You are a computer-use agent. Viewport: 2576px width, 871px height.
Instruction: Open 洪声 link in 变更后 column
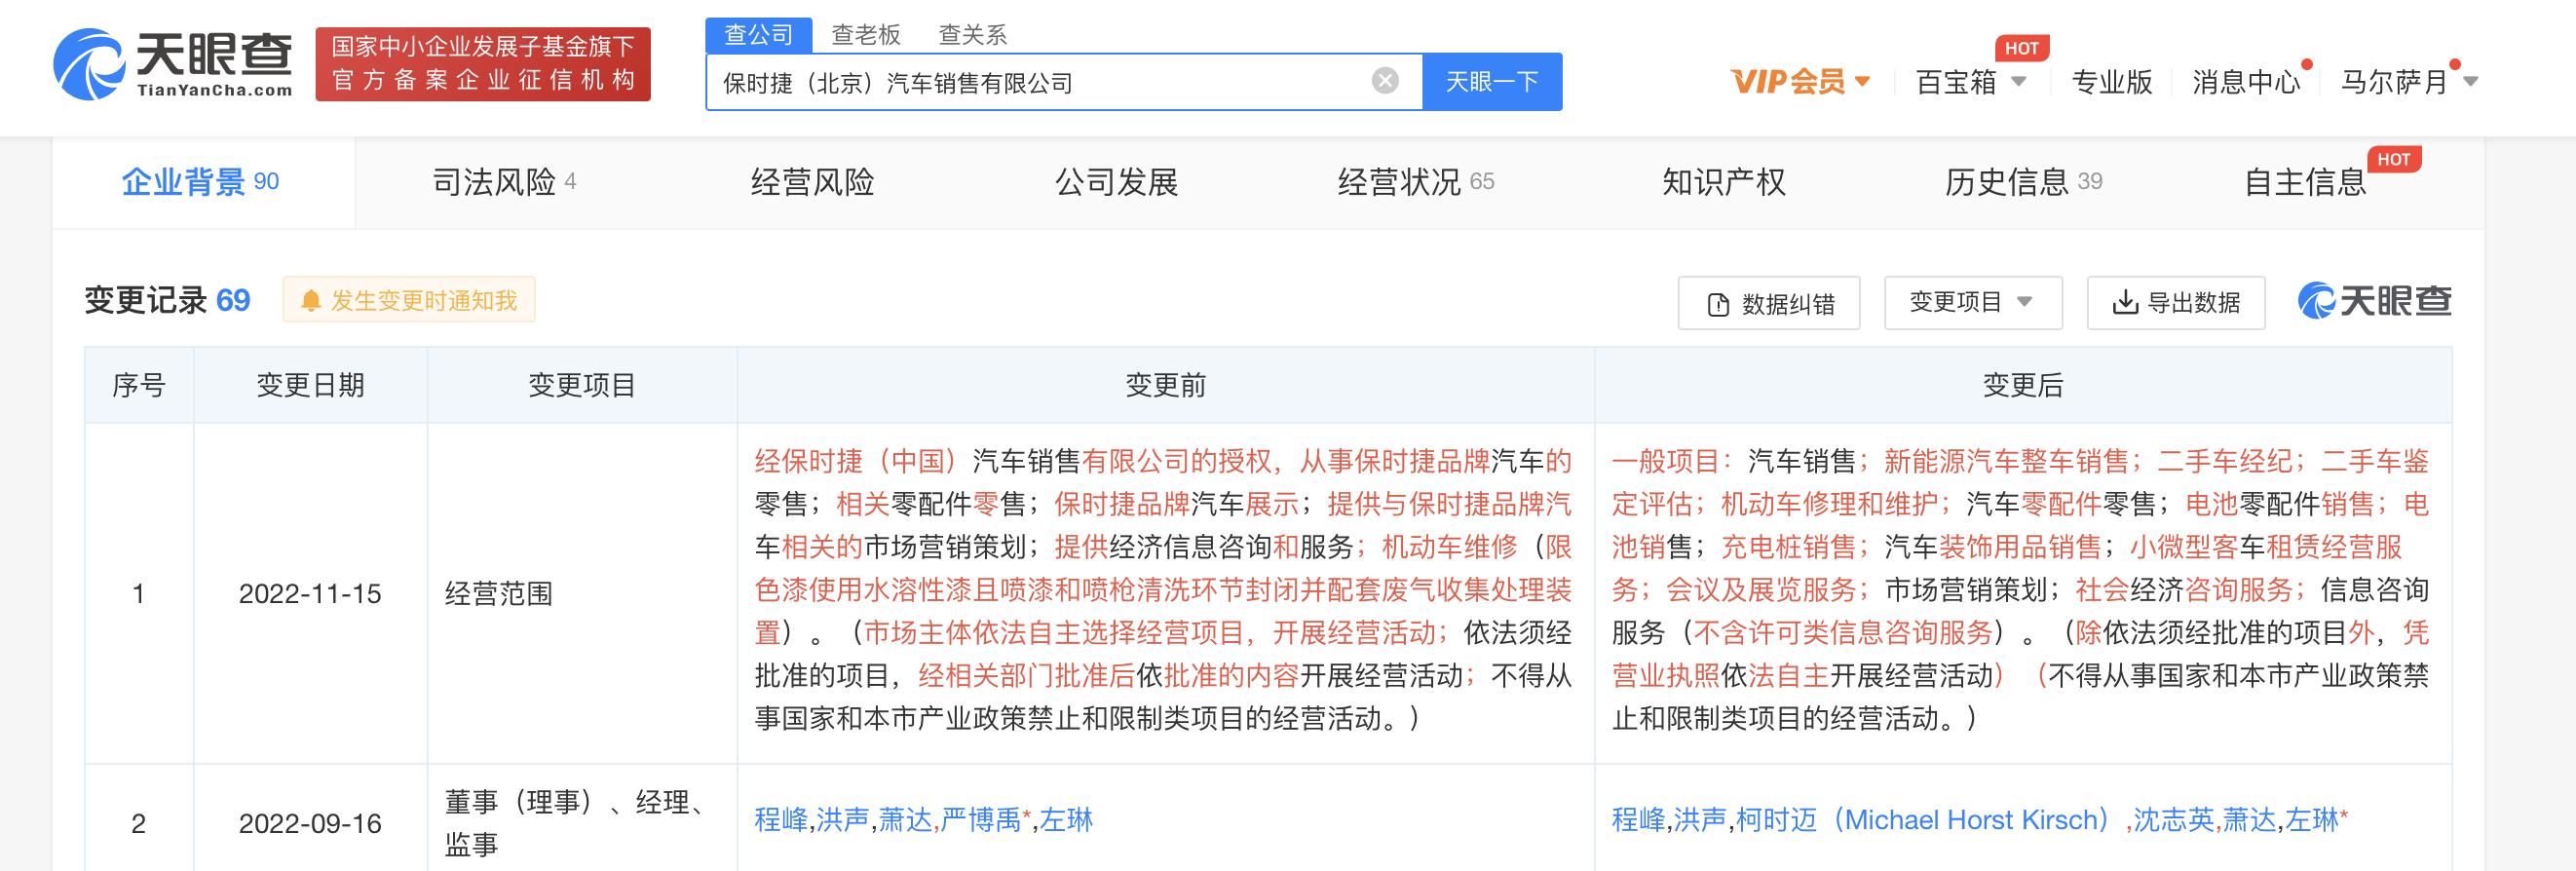tap(1700, 820)
